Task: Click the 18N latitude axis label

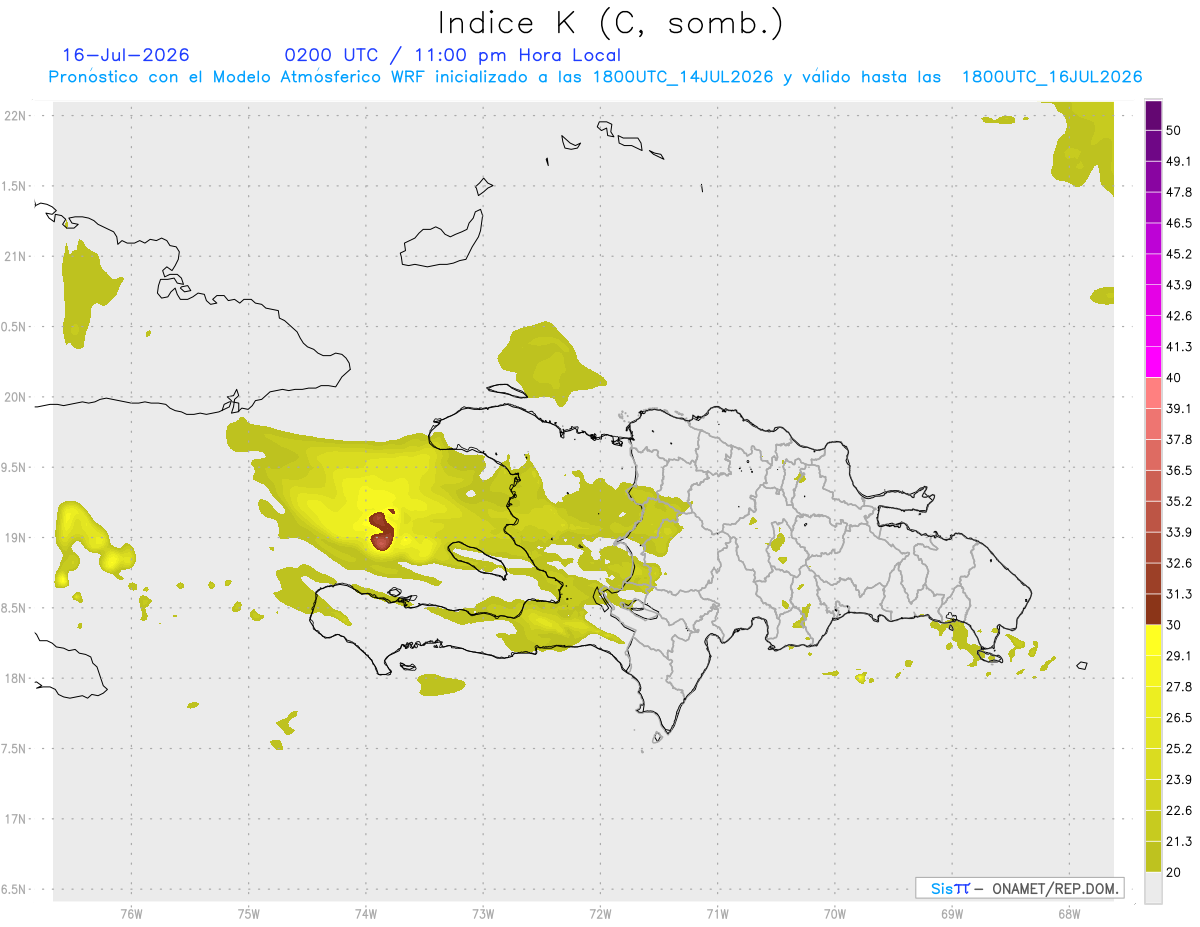Action: (15, 678)
